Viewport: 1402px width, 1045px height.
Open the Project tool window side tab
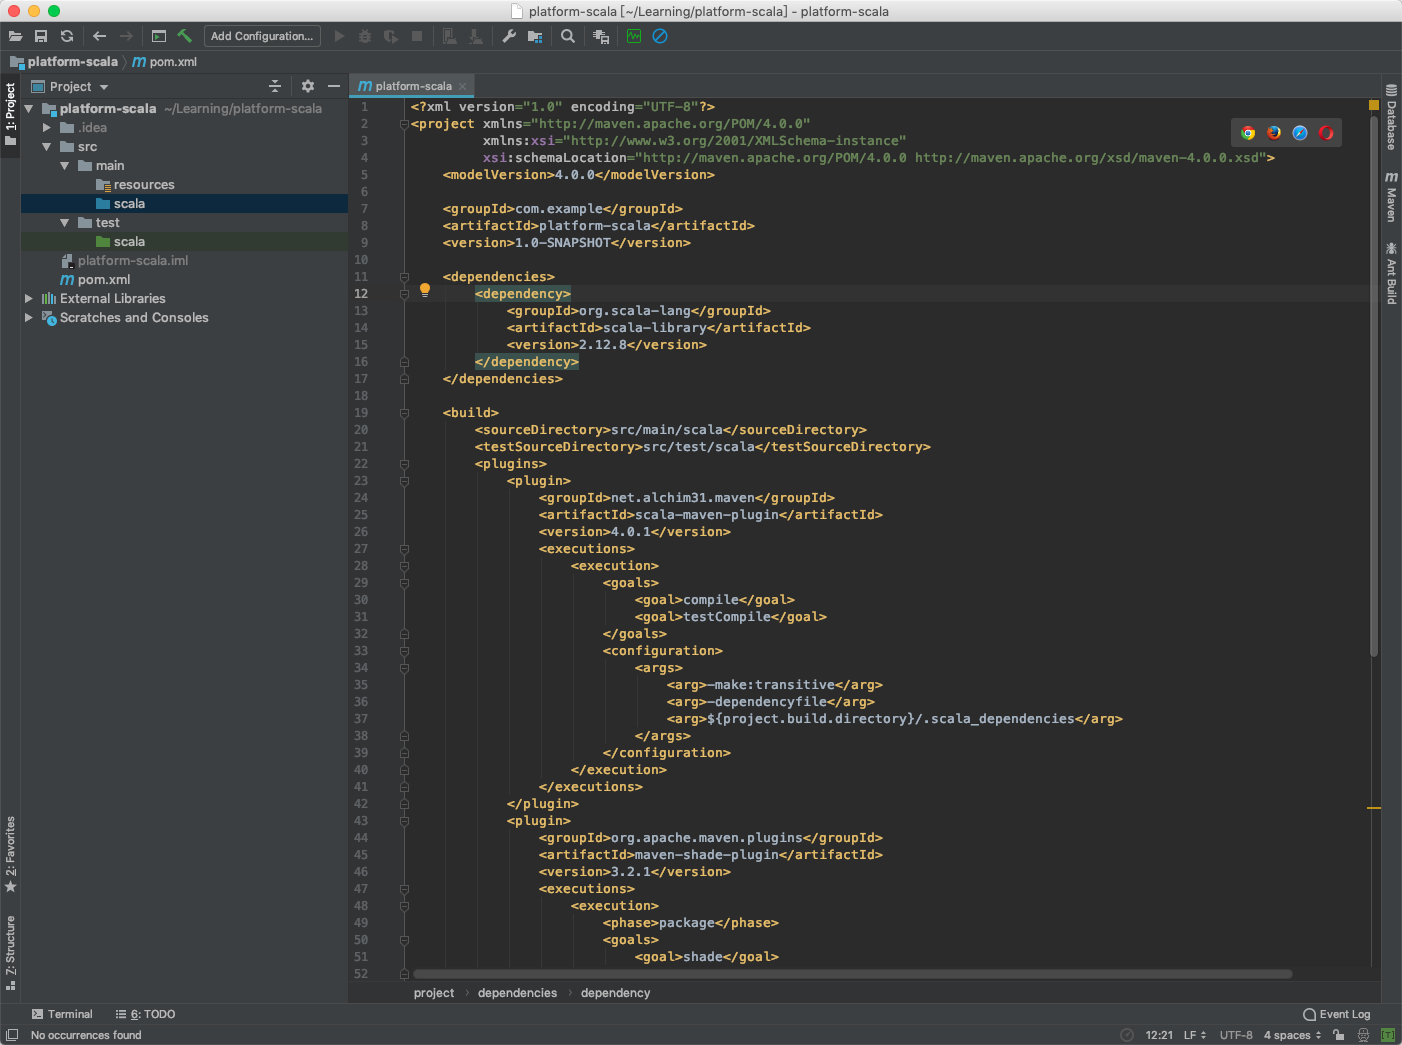[10, 113]
